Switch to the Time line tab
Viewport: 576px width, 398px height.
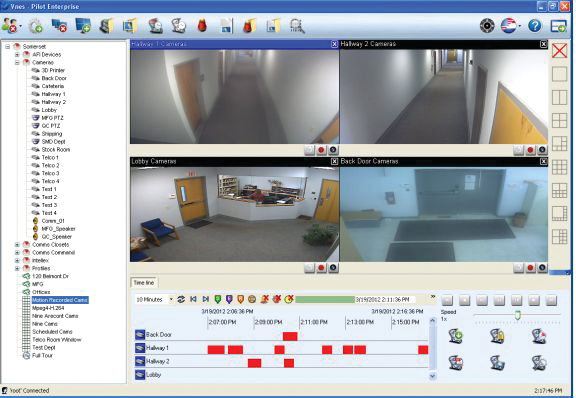click(144, 283)
